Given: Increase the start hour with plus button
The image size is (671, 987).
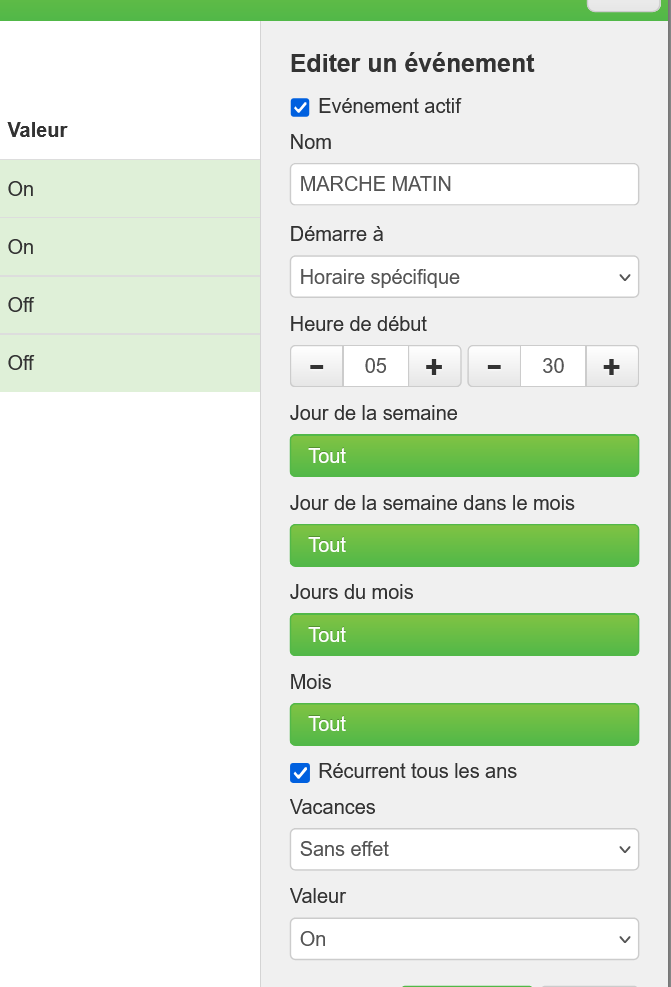Looking at the screenshot, I should point(434,366).
